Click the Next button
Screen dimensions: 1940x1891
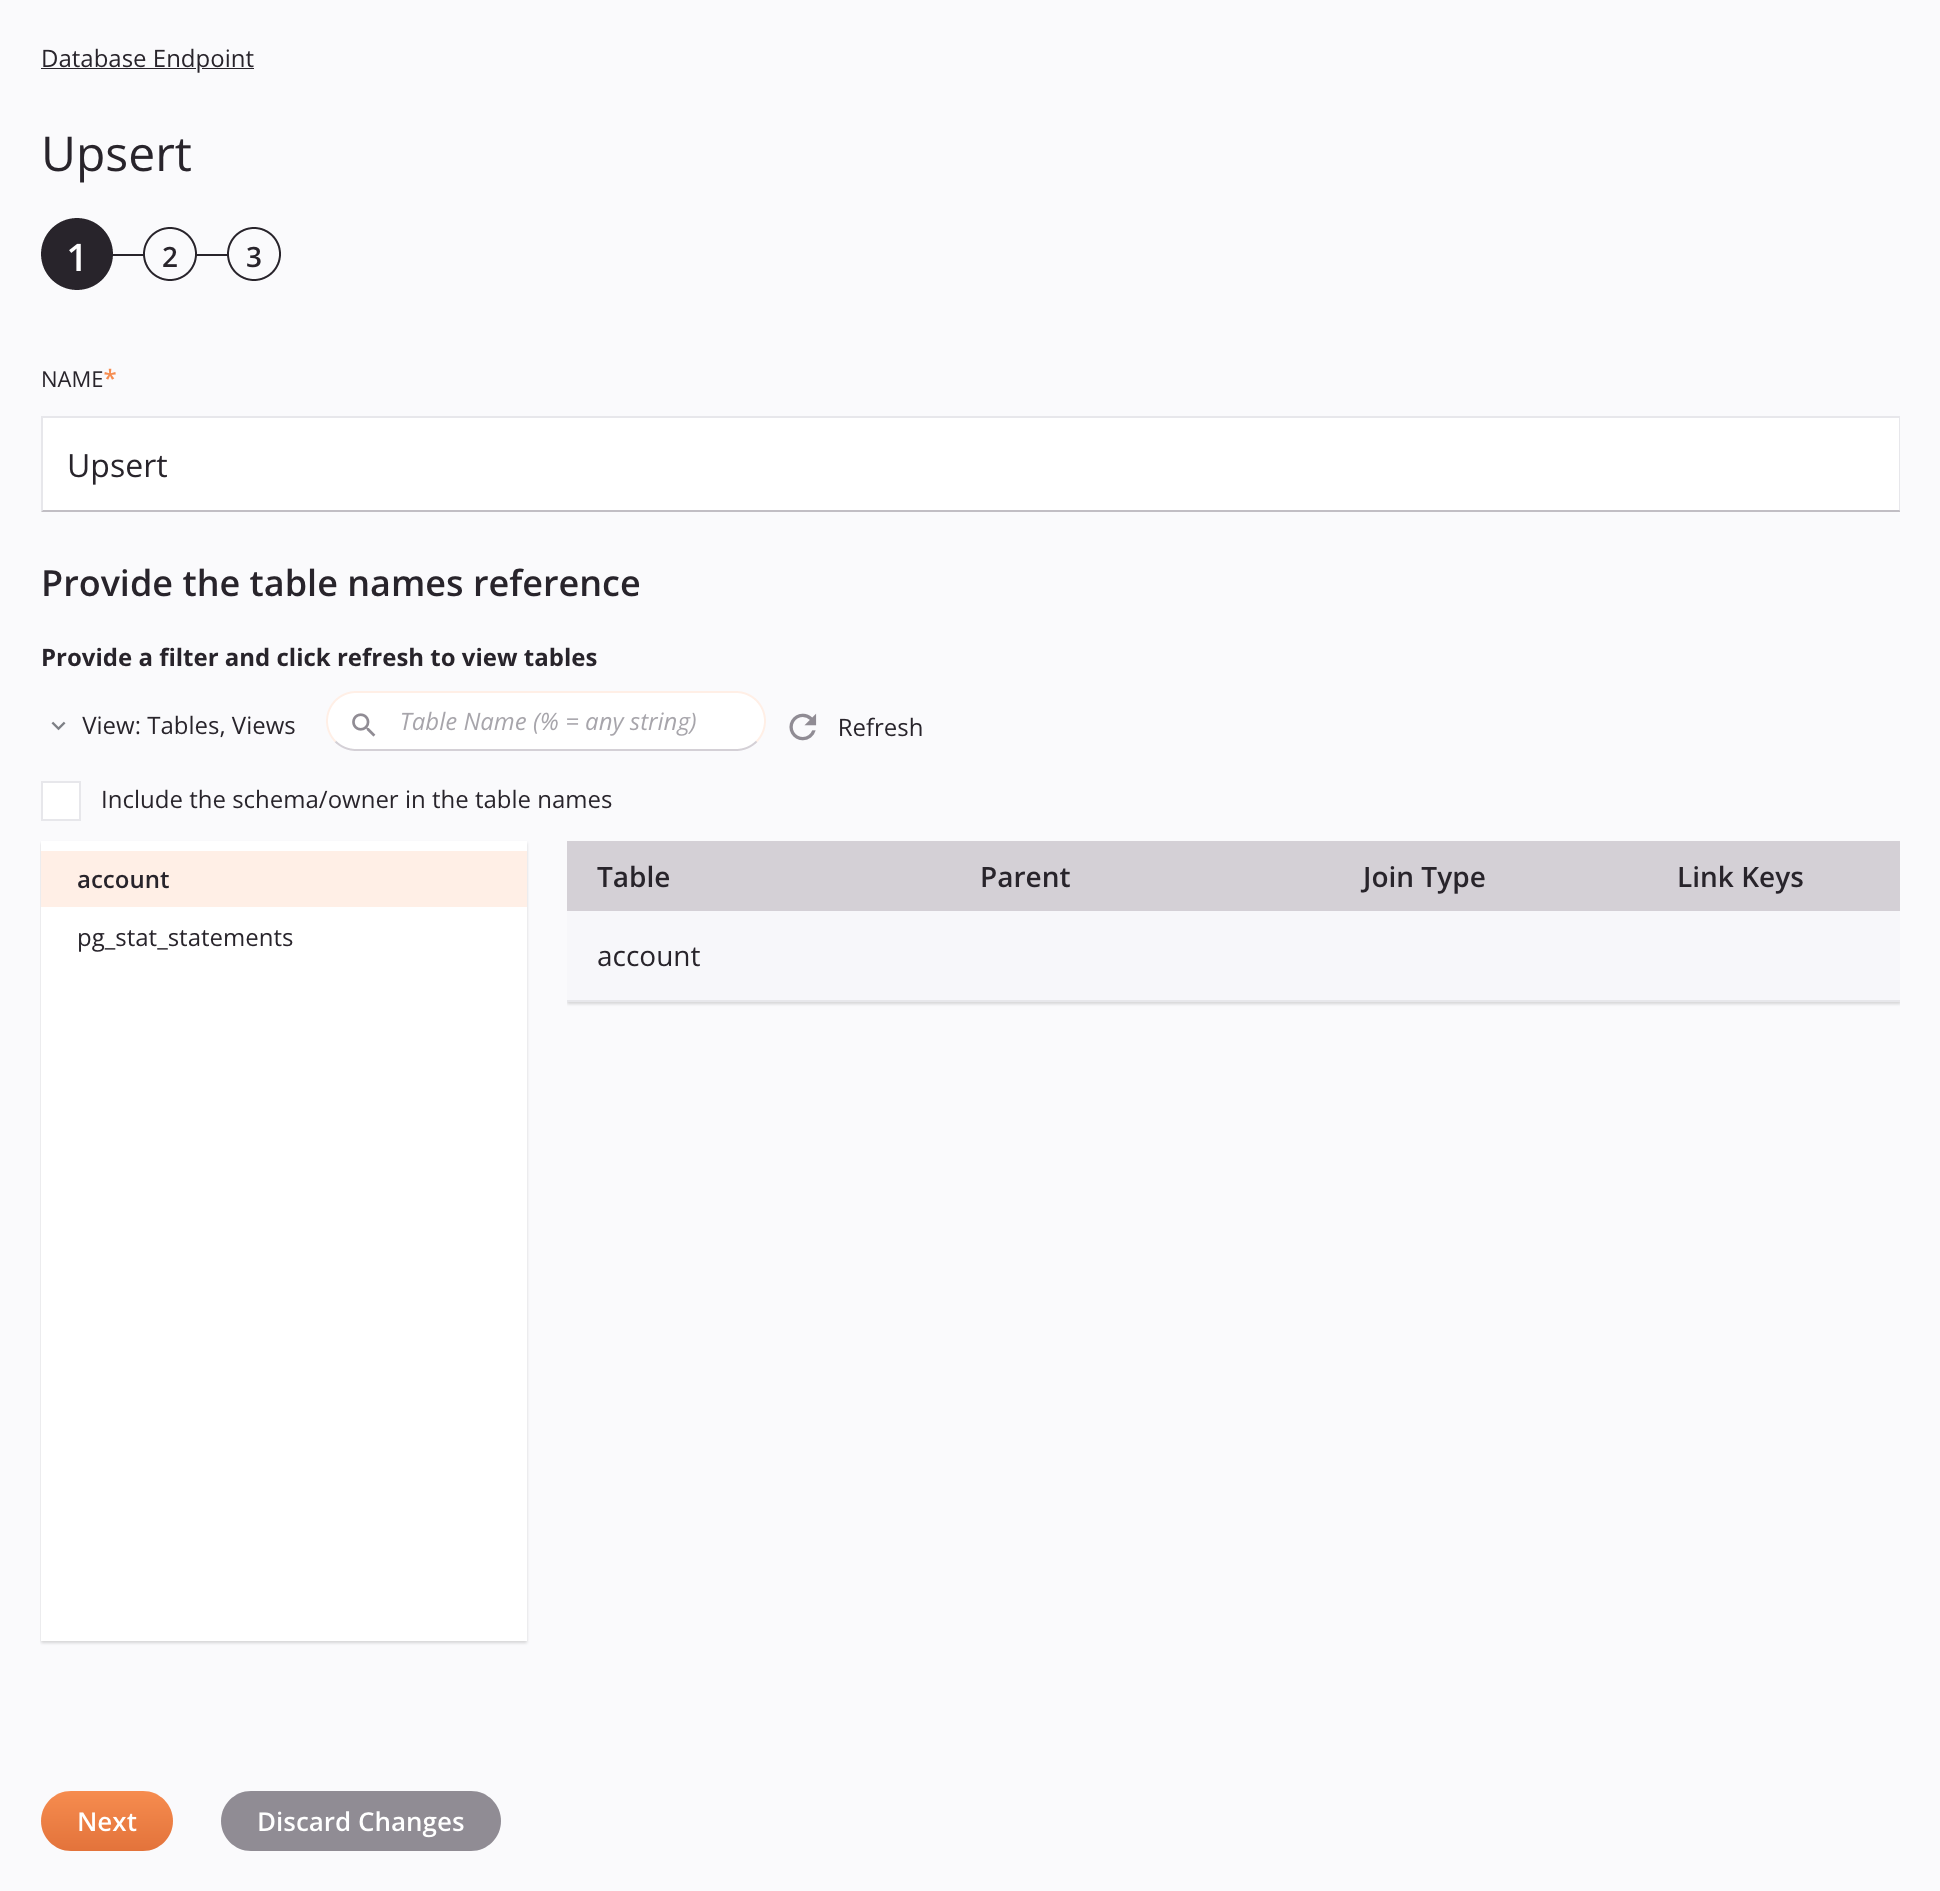coord(107,1821)
